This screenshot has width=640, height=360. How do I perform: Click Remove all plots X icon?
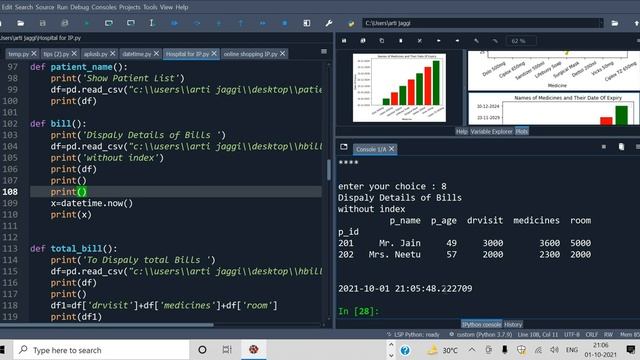420,41
